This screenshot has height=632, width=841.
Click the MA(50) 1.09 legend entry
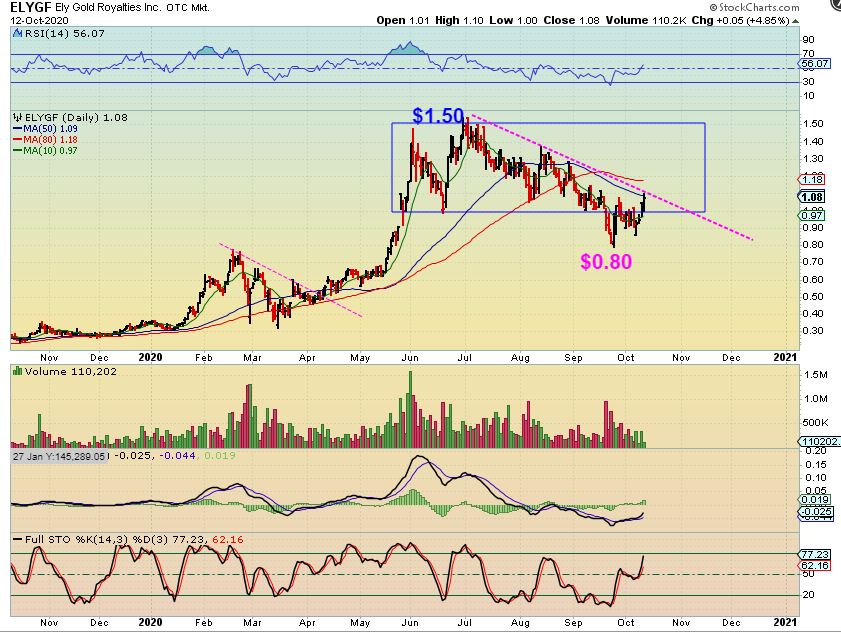(50, 129)
